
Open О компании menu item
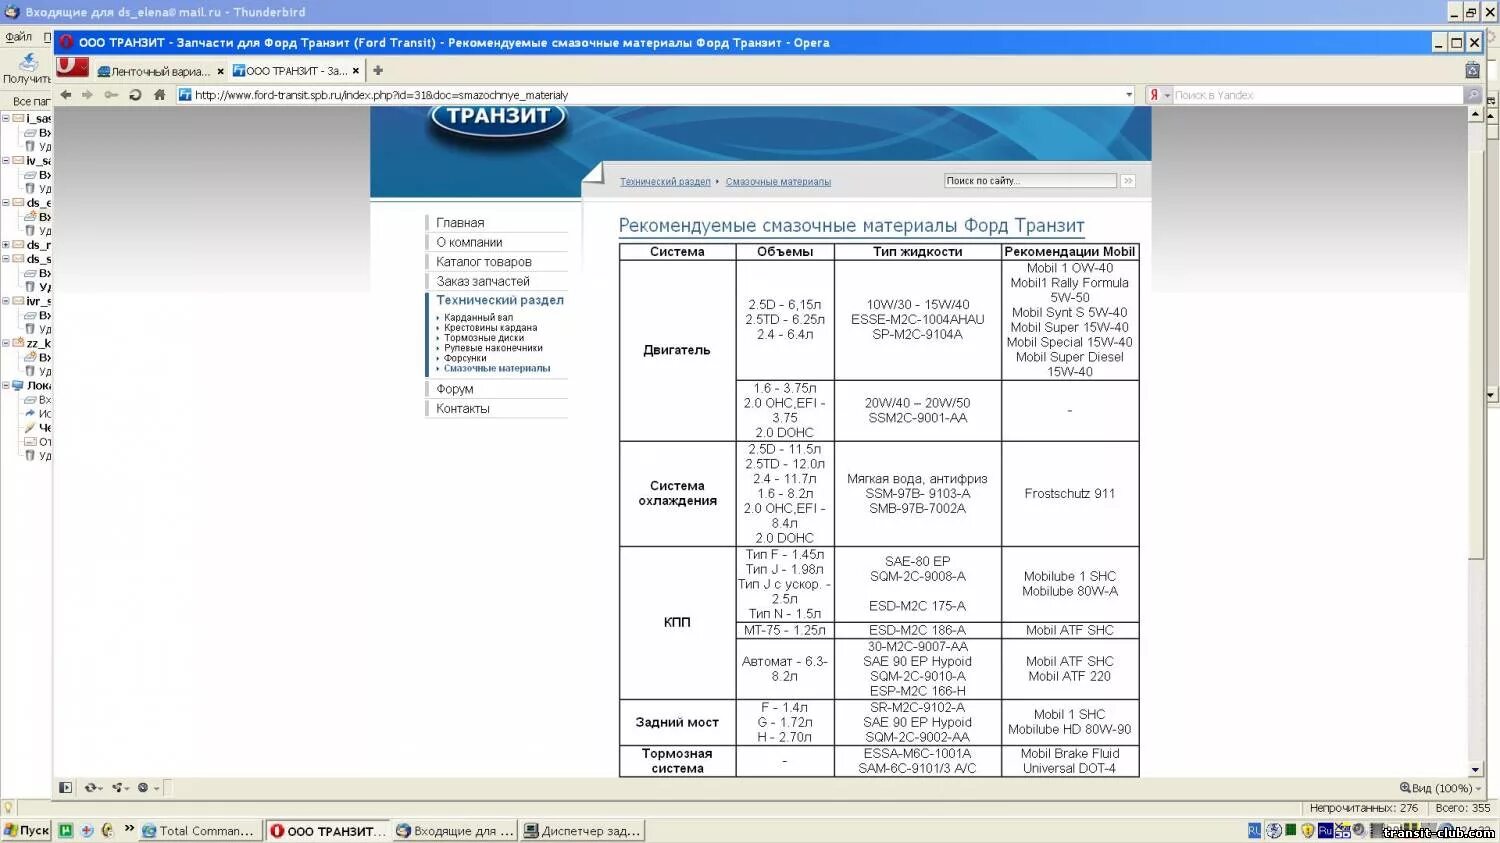pyautogui.click(x=469, y=242)
